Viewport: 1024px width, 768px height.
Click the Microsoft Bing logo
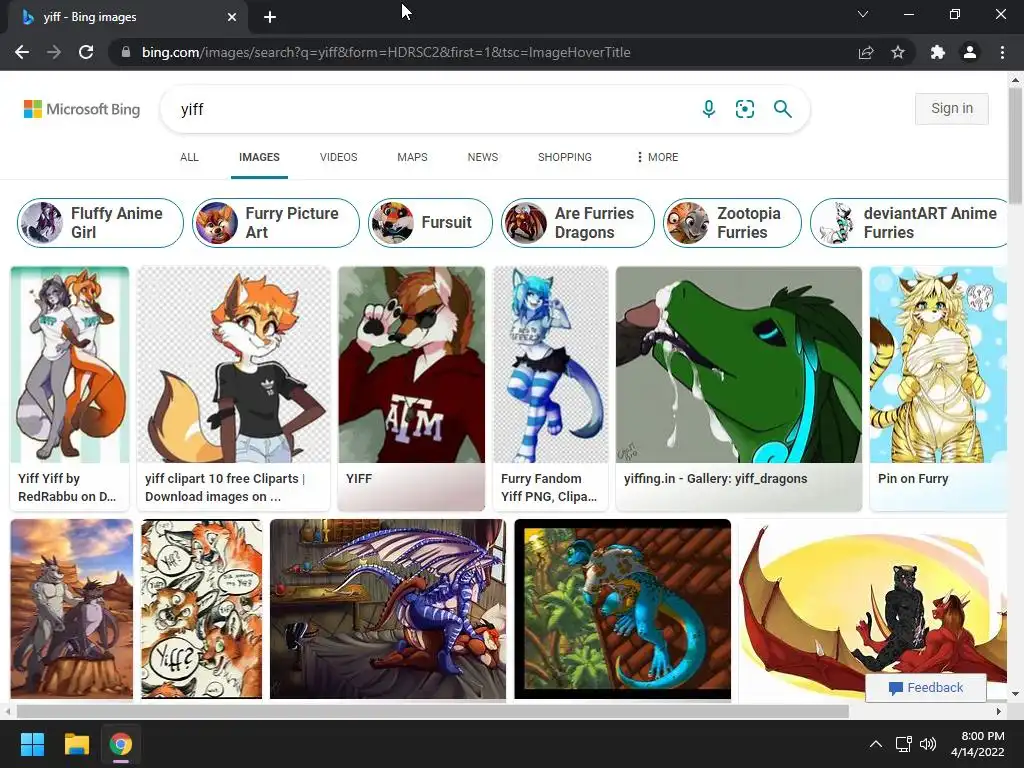(x=82, y=109)
